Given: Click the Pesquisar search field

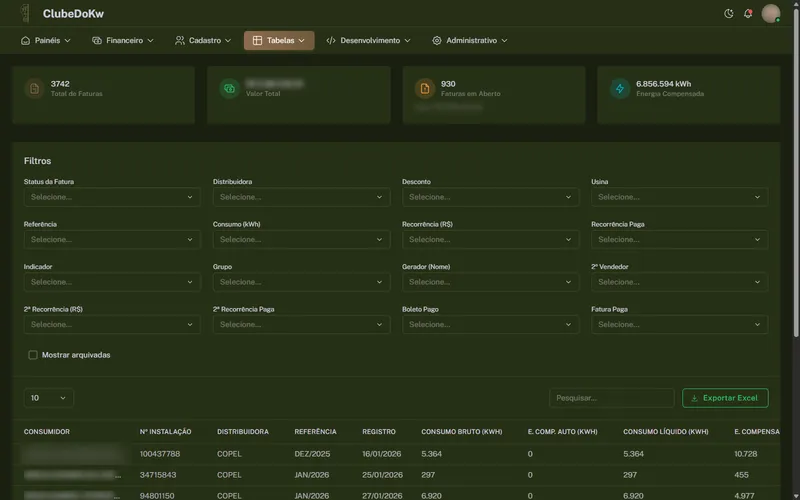Looking at the screenshot, I should click(x=612, y=398).
